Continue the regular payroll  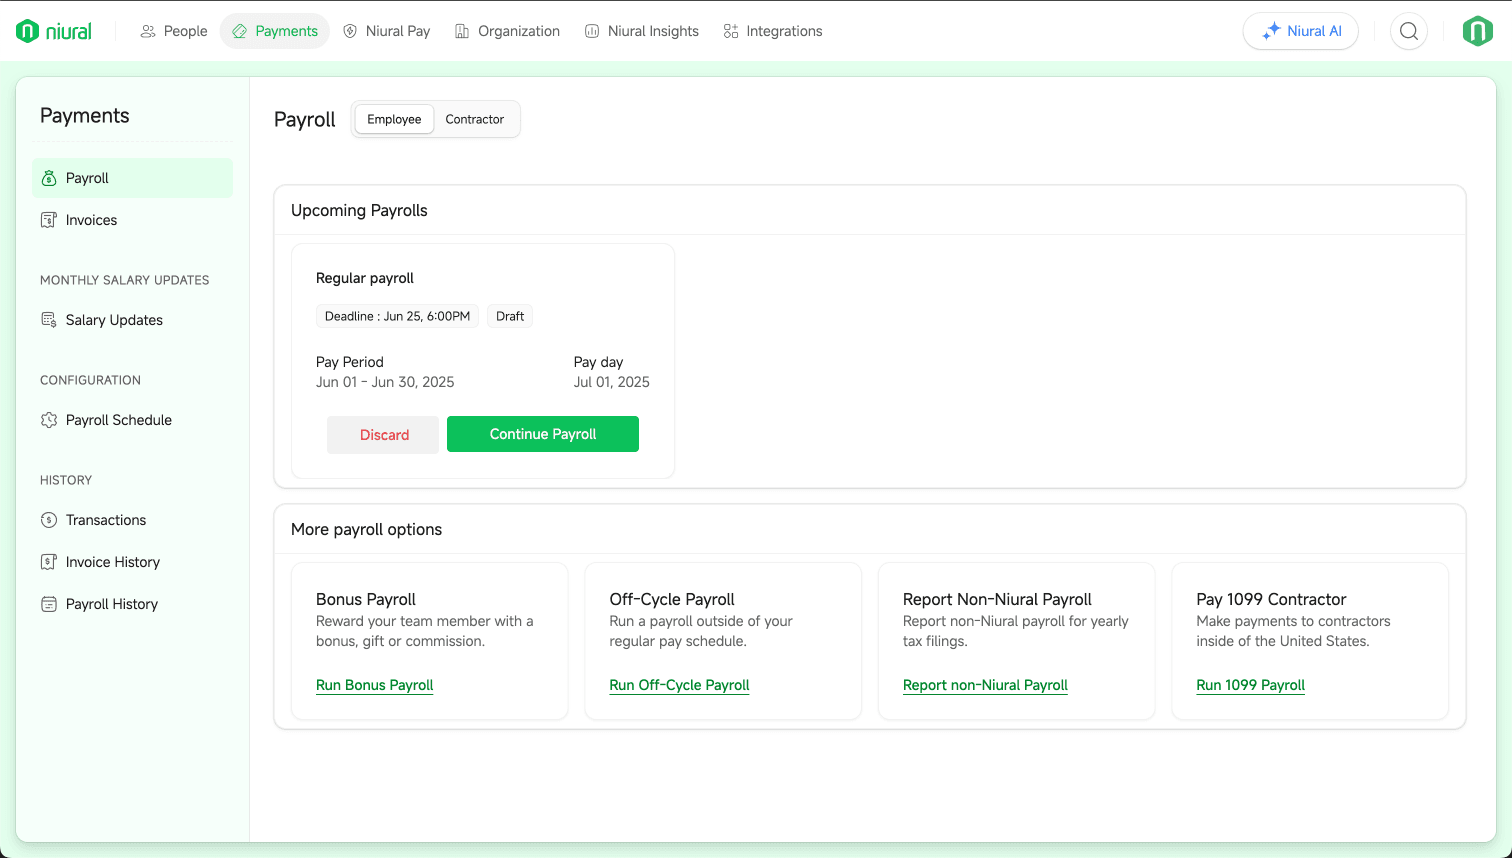(543, 434)
